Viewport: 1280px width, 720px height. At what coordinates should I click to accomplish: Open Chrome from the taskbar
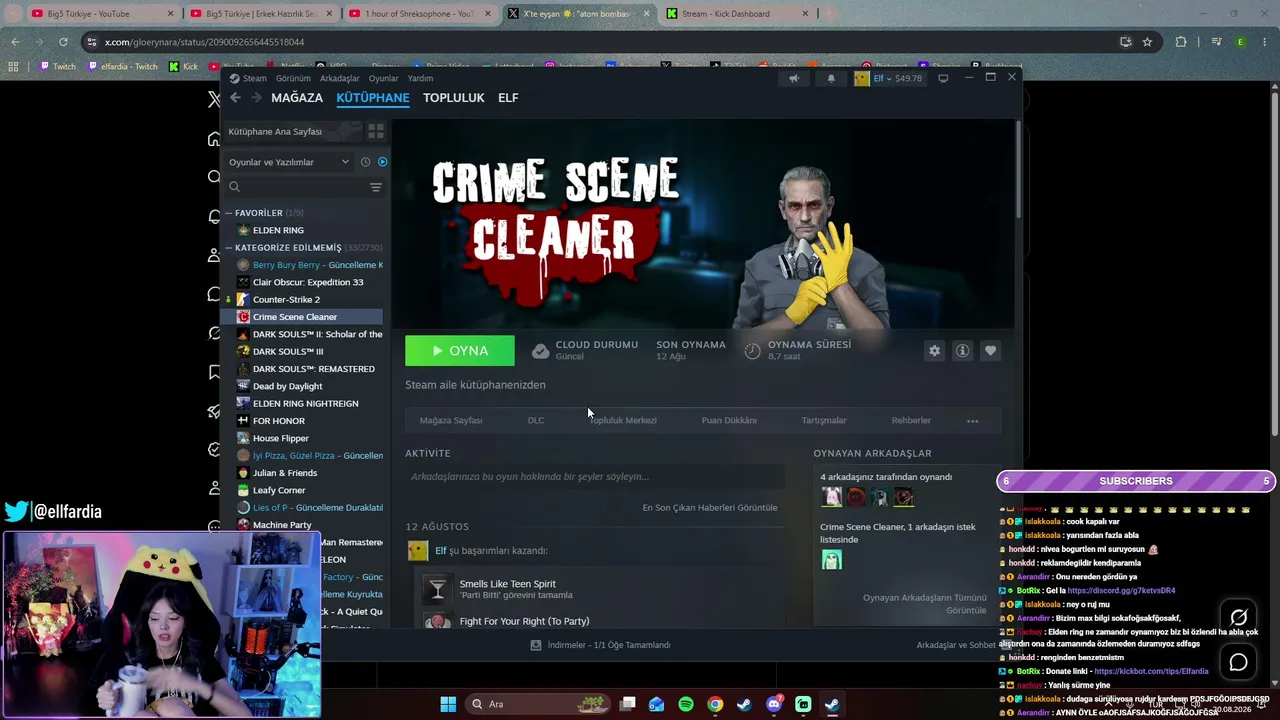[715, 704]
